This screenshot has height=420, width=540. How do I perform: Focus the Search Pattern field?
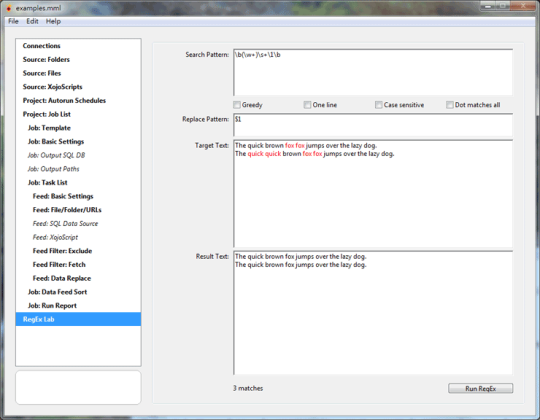[373, 72]
